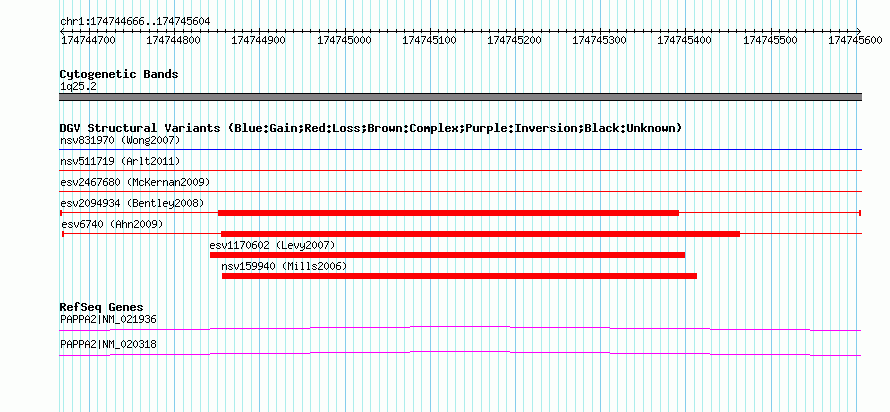Open variant label esv2094934 (Bentley2008)
Screen dimensions: 890x412
132,203
